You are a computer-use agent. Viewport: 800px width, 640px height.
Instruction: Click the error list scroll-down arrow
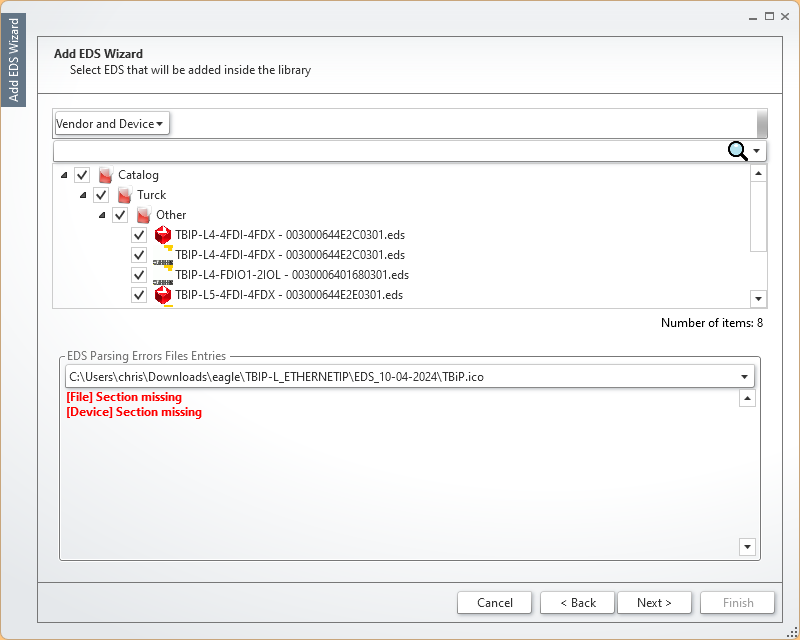747,547
